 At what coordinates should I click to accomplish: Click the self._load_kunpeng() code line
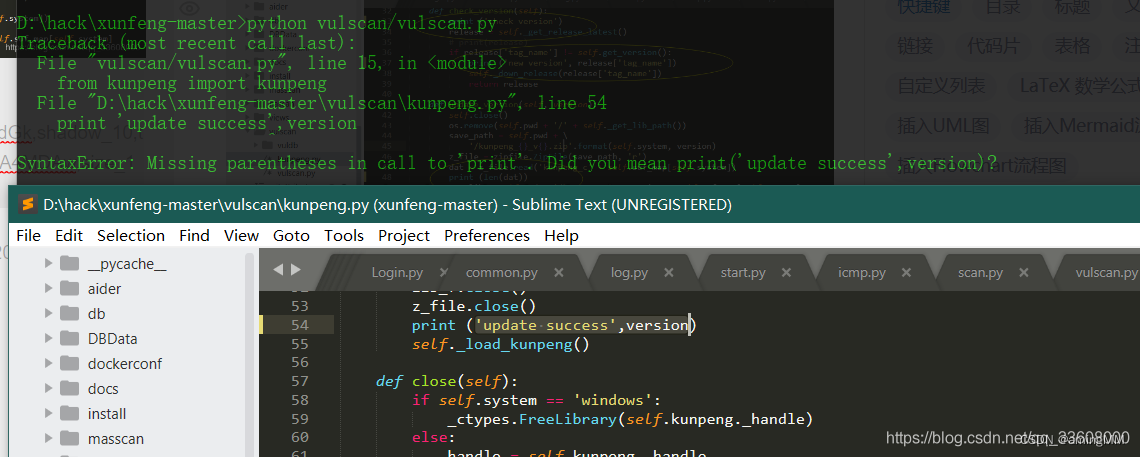tap(500, 344)
